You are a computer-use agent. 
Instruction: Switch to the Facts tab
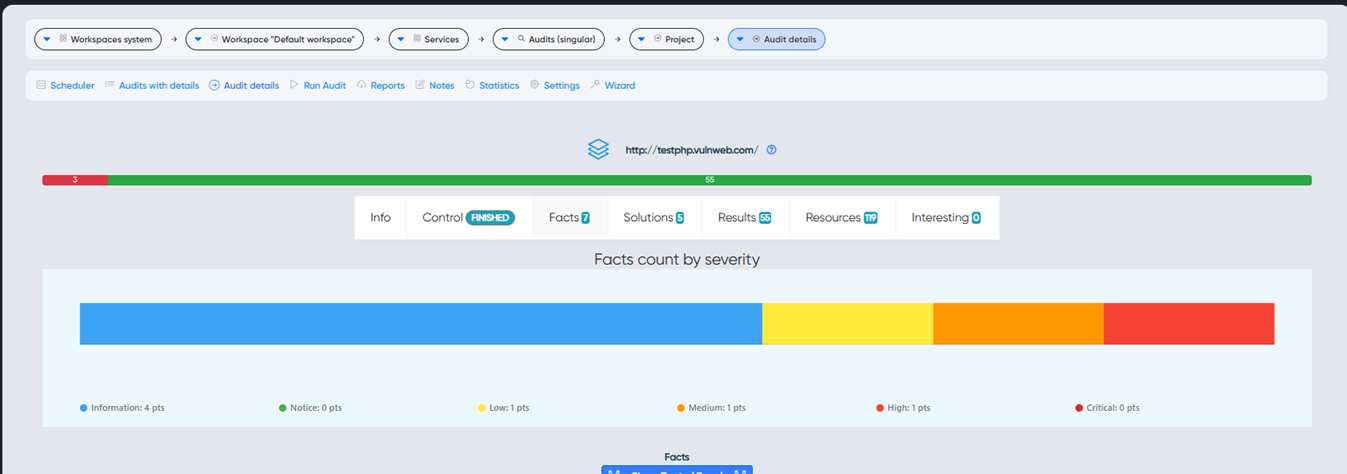coord(570,217)
